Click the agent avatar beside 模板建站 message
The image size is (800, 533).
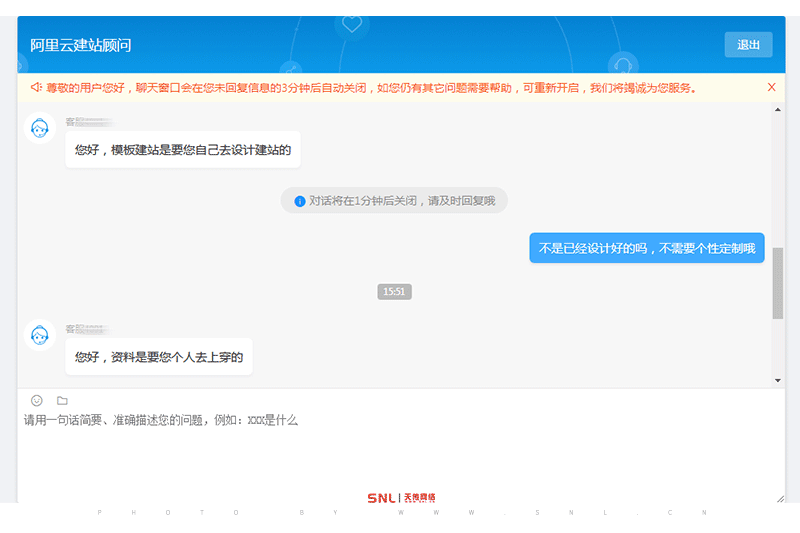click(x=40, y=128)
